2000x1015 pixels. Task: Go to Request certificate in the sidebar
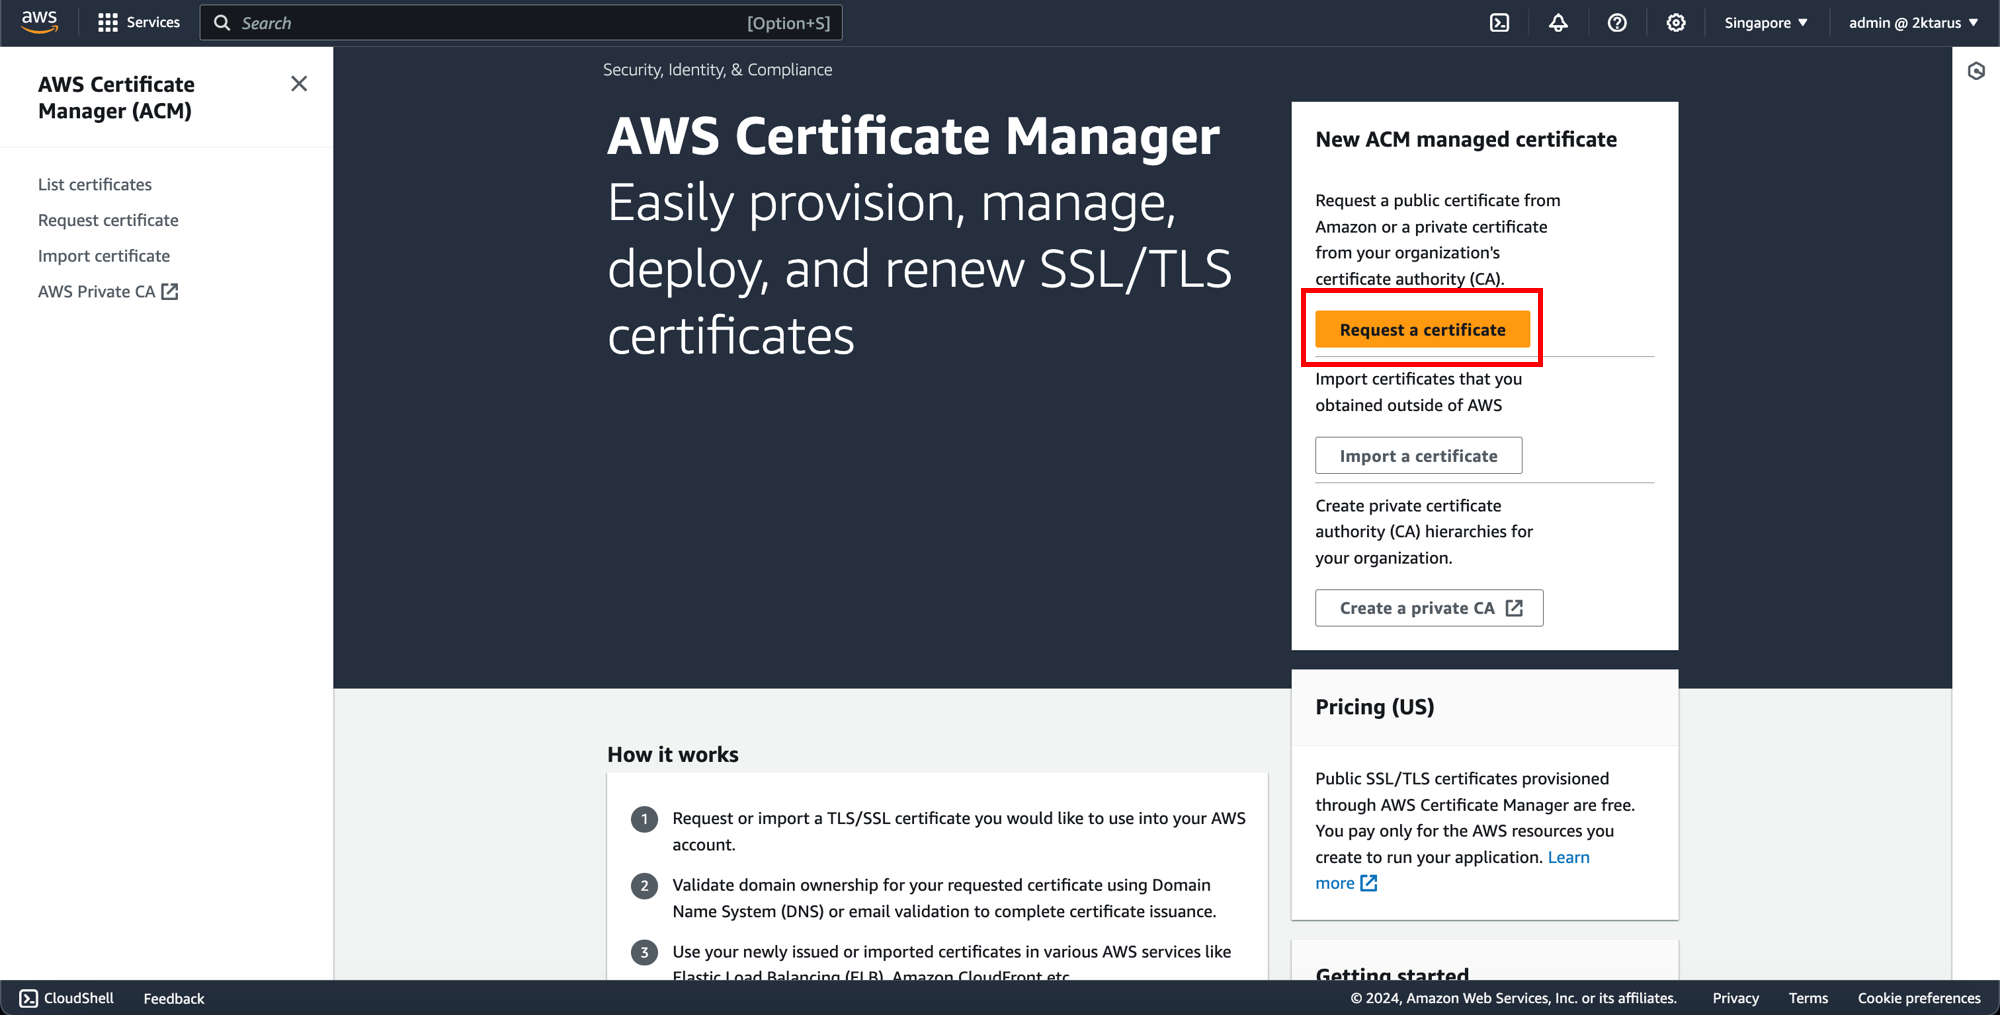coord(108,220)
